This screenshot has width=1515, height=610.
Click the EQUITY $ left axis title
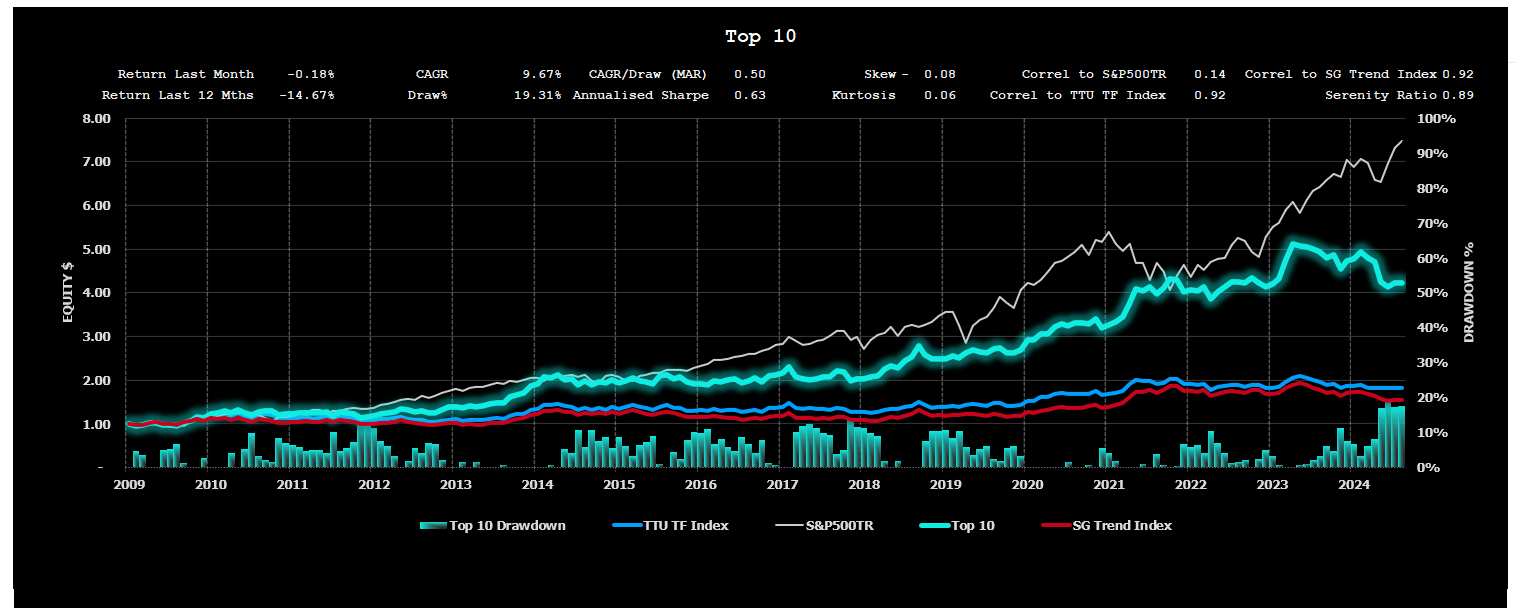68,292
